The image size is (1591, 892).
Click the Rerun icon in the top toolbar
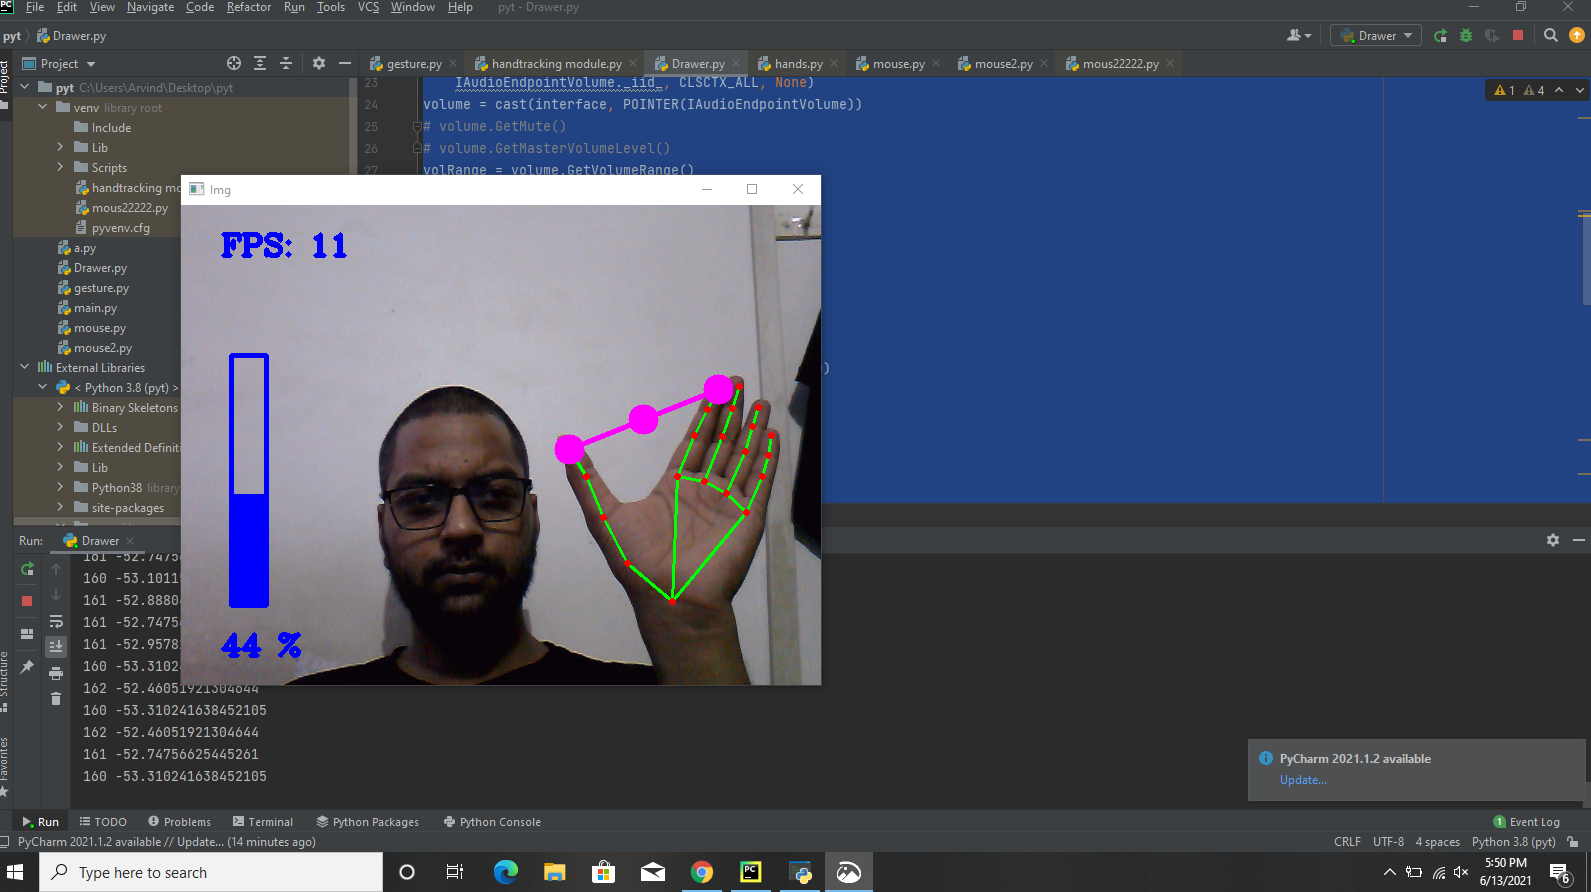[x=1440, y=36]
